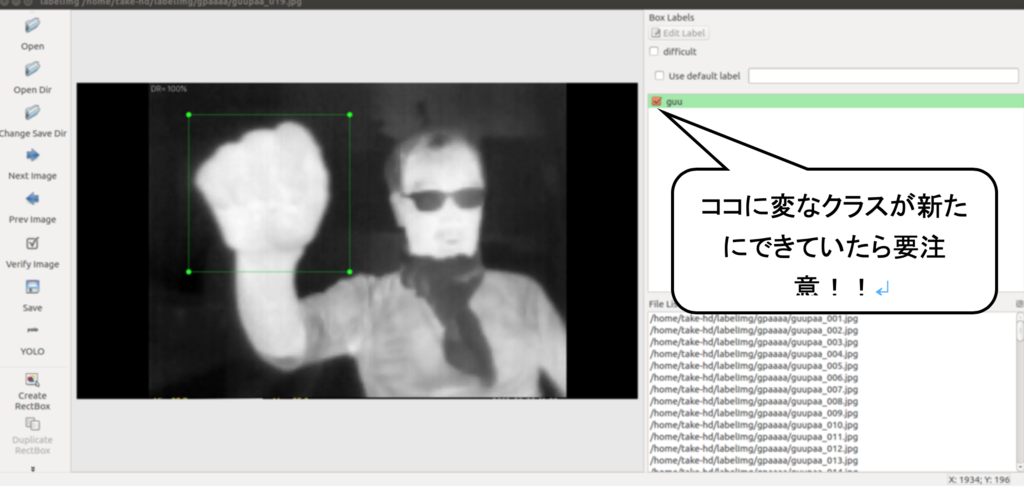Open guupaa_012.jpg in file list
The width and height of the screenshot is (1024, 489).
tap(754, 449)
